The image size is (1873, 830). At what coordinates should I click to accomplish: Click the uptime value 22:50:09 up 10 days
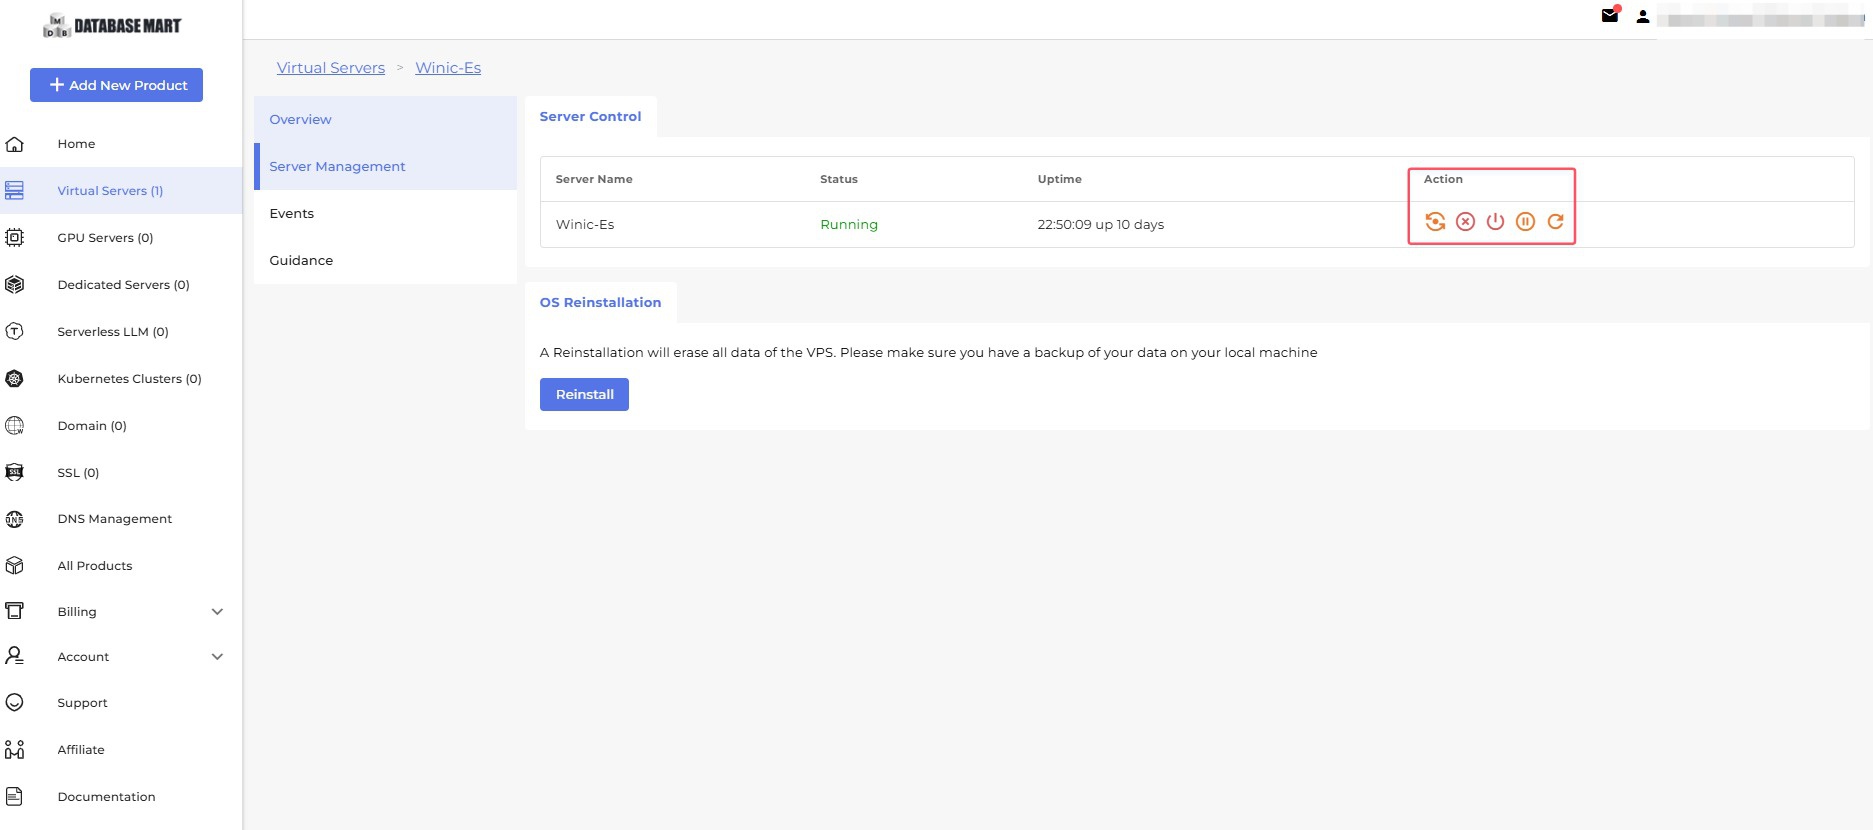(1100, 224)
